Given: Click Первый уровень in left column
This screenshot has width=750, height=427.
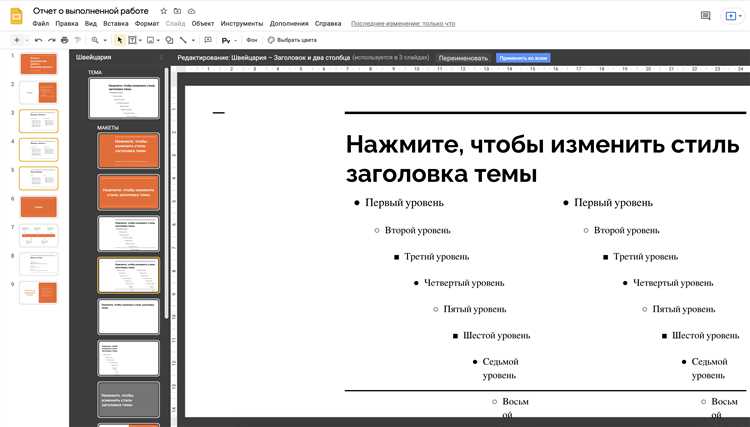Looking at the screenshot, I should pyautogui.click(x=404, y=203).
